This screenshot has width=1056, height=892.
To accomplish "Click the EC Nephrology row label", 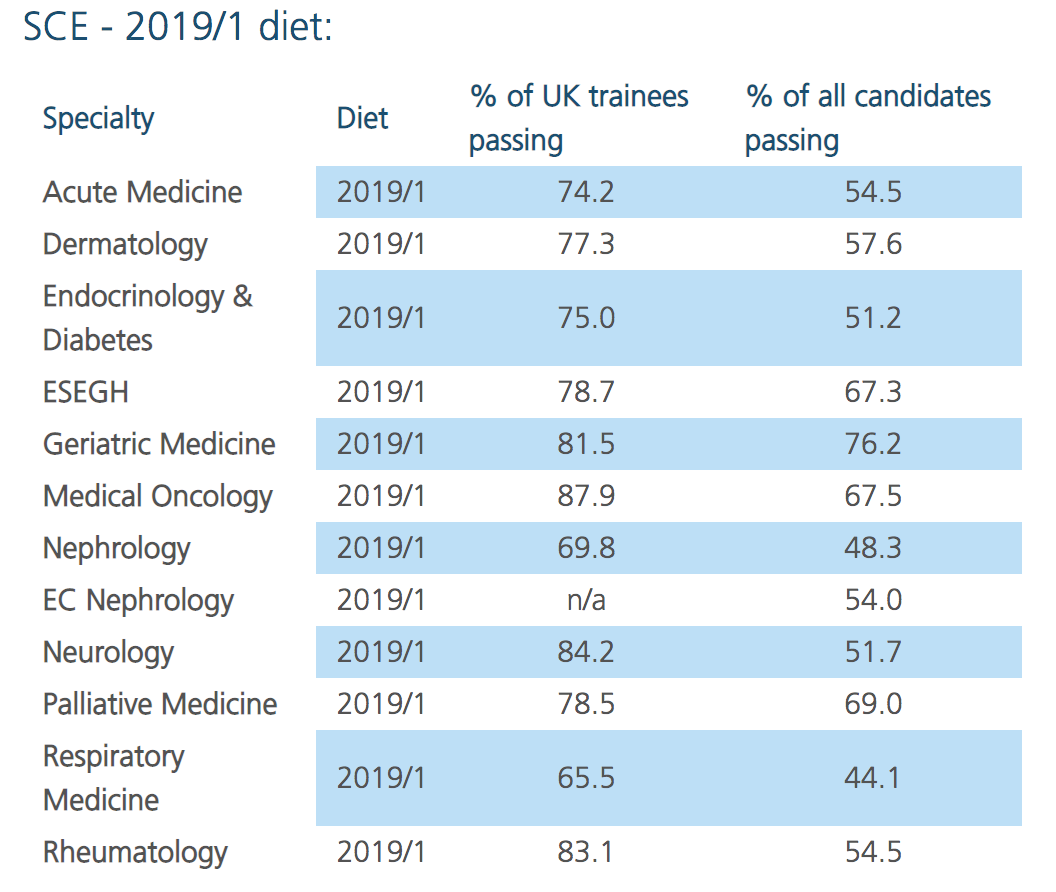I will pos(138,600).
